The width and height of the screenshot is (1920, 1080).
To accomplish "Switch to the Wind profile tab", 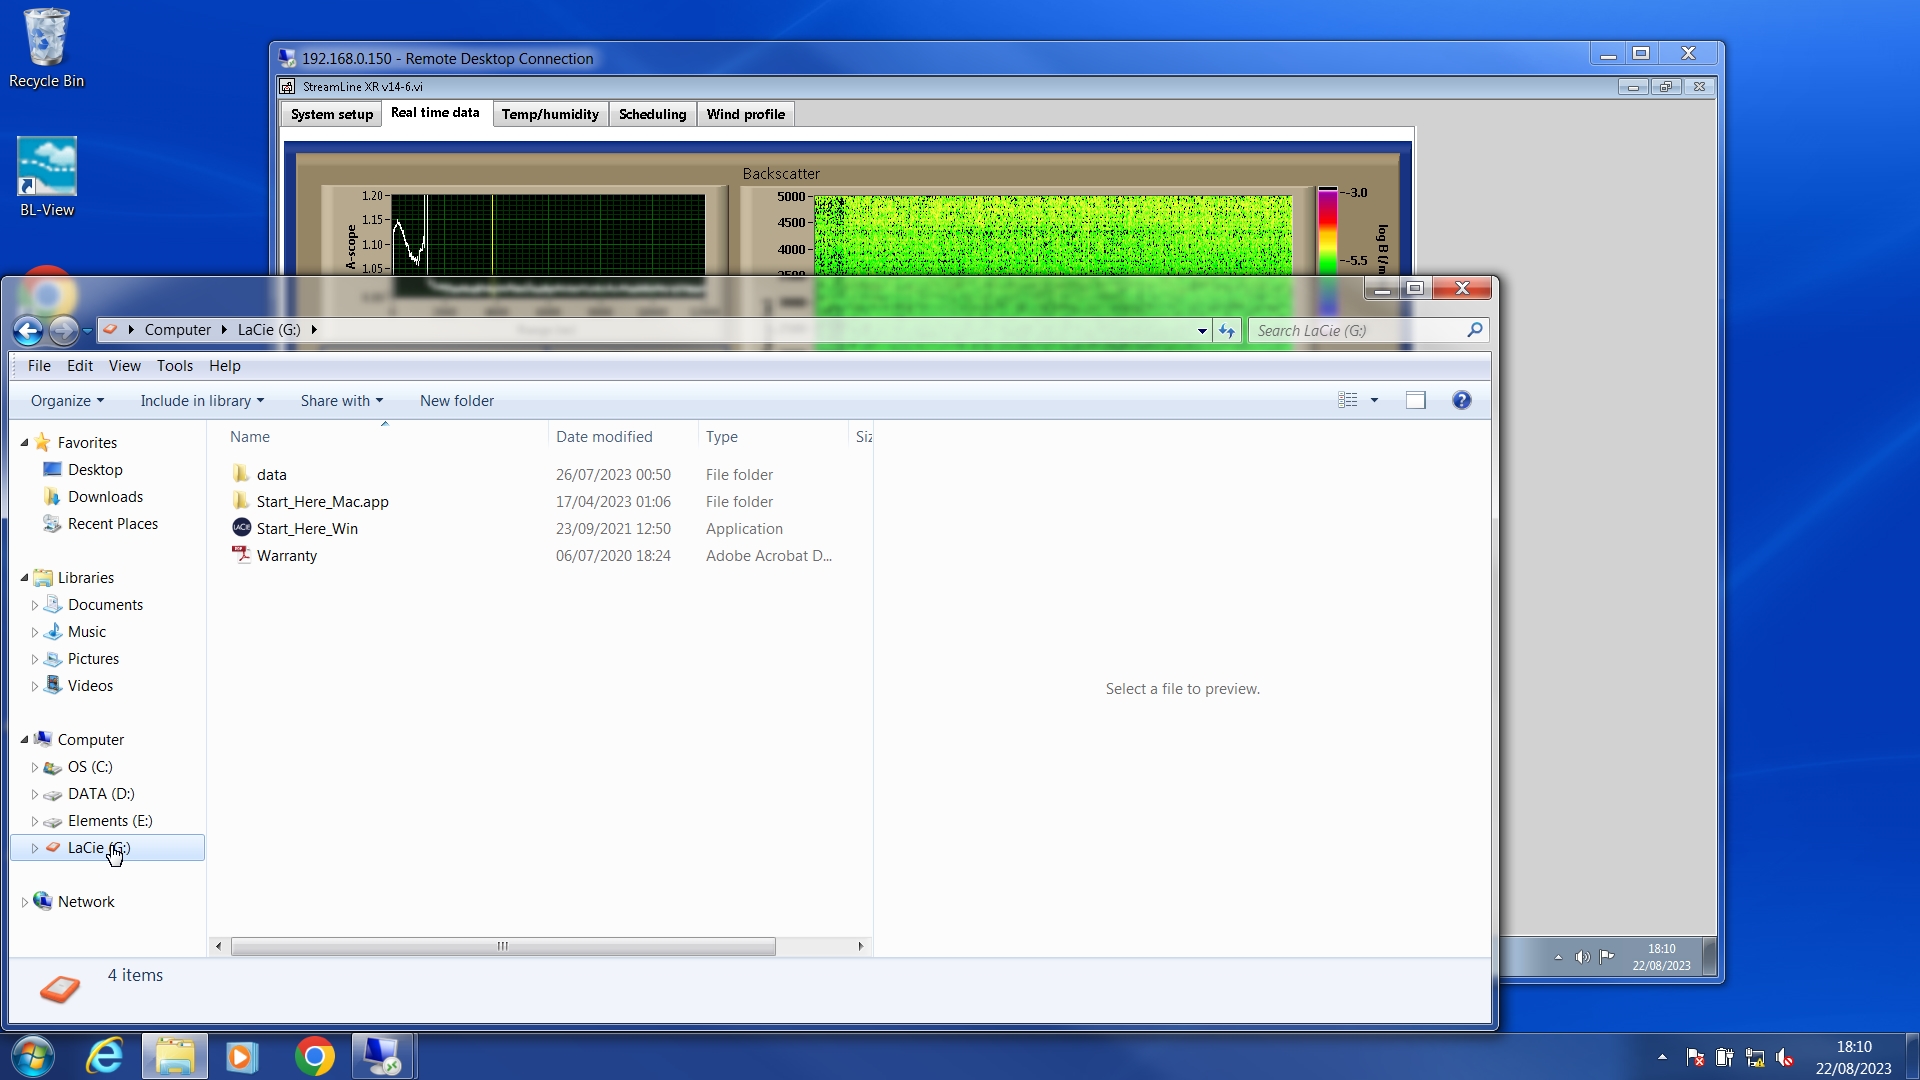I will (x=745, y=114).
